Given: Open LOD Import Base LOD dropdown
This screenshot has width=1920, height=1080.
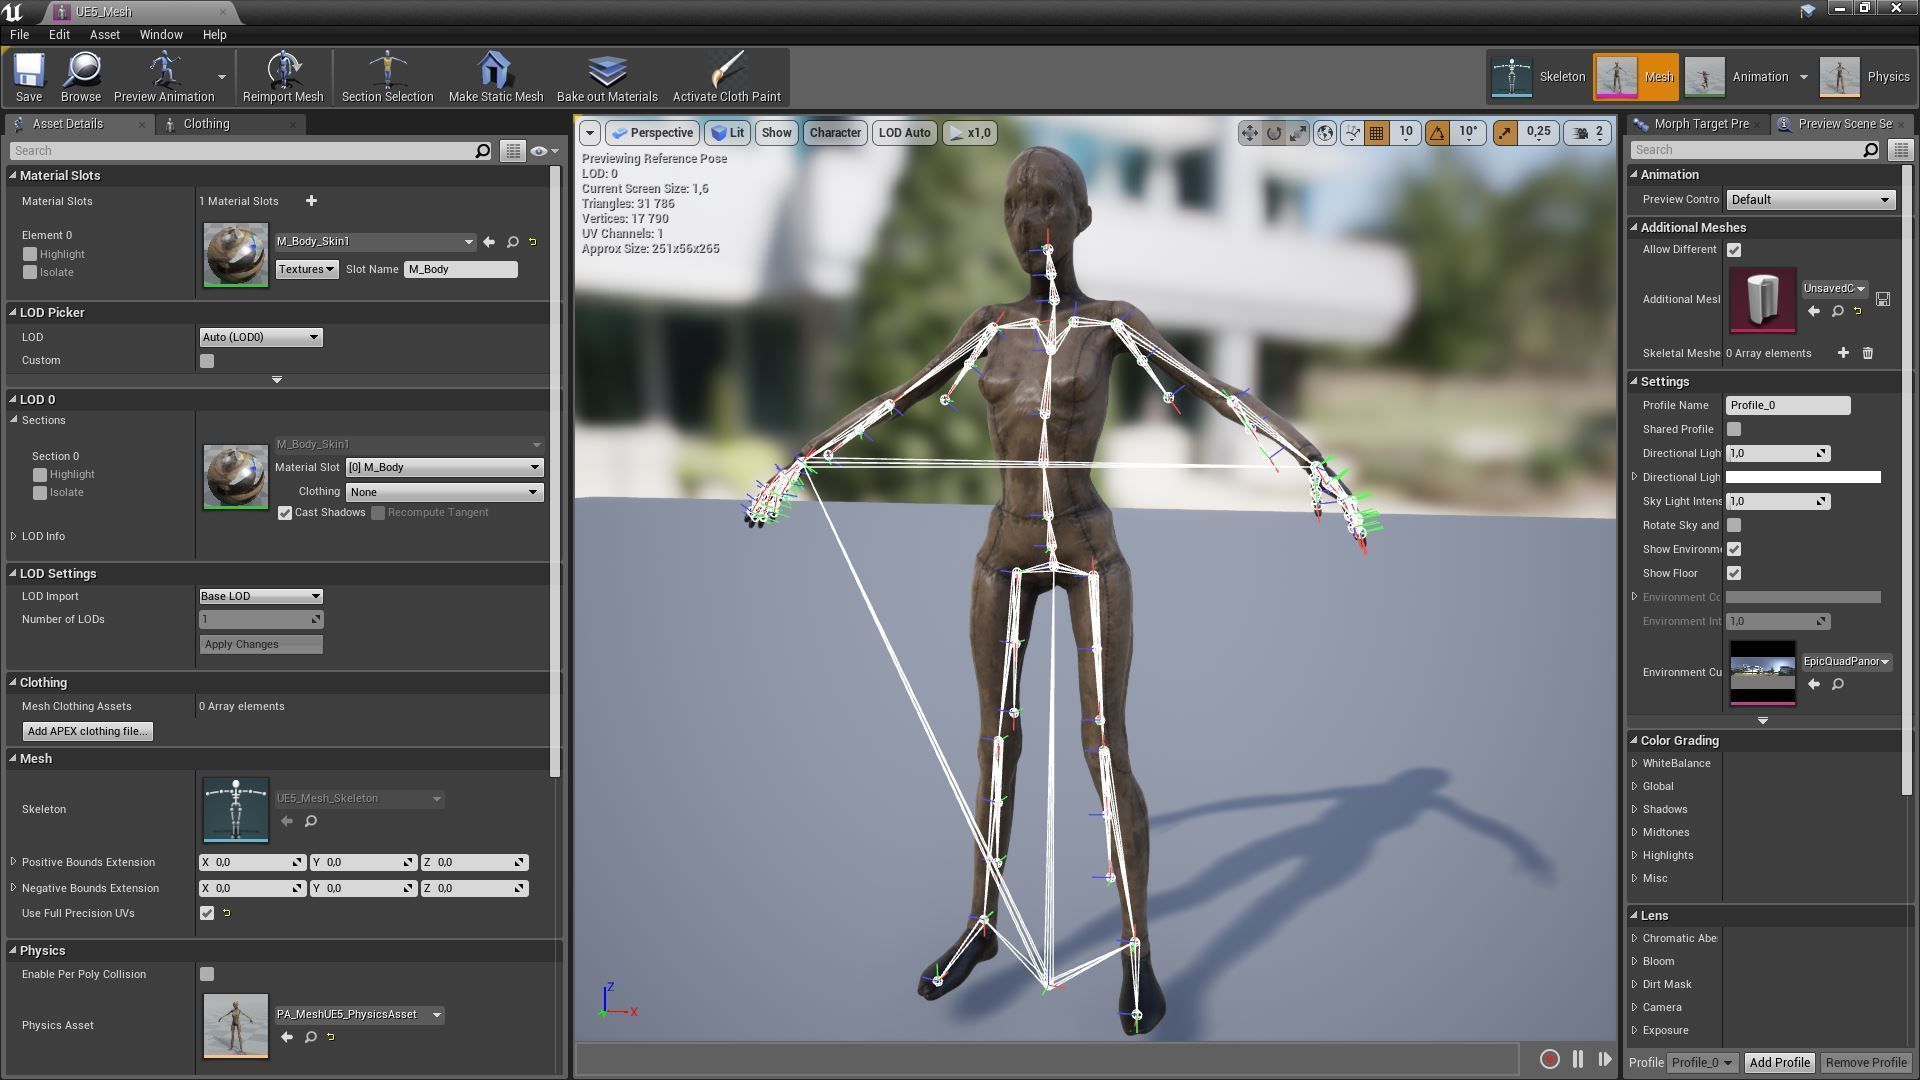Looking at the screenshot, I should click(260, 596).
